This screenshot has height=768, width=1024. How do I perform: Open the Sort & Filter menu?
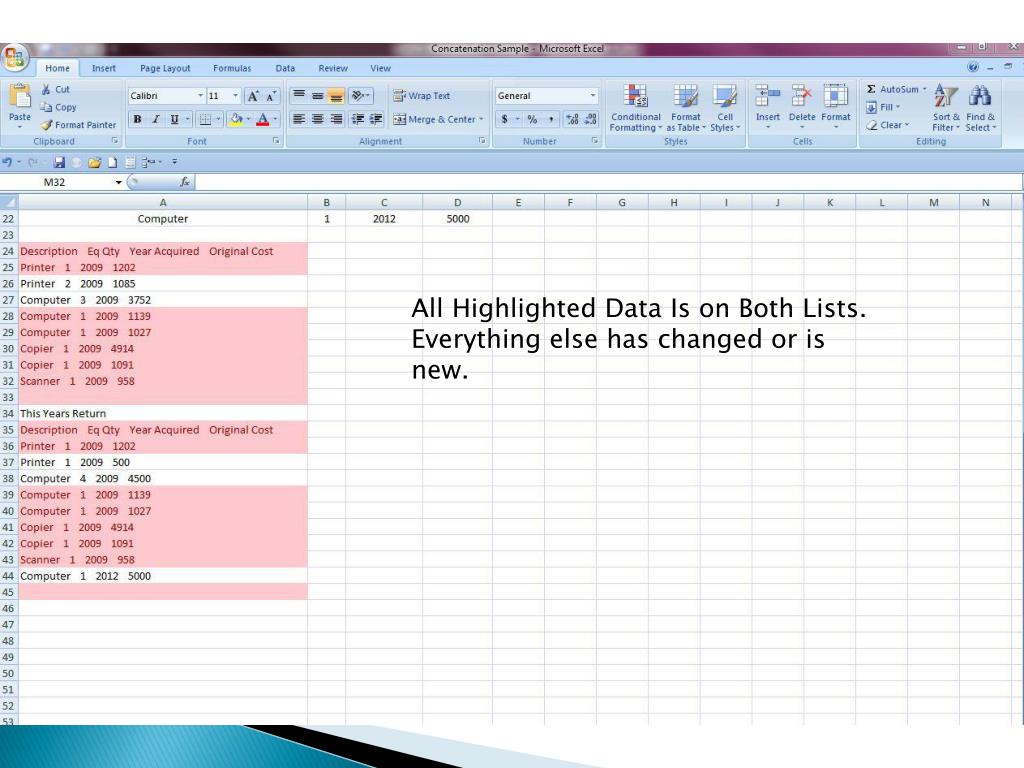click(946, 108)
